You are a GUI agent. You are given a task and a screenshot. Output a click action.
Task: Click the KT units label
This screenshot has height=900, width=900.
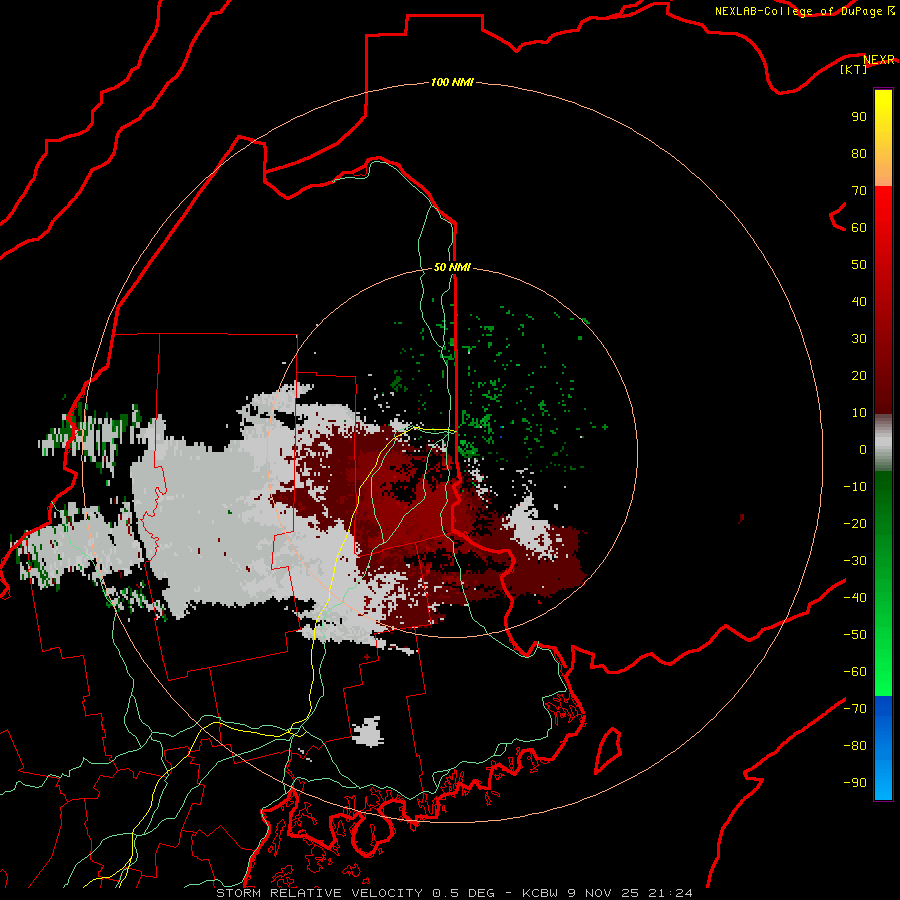(854, 69)
